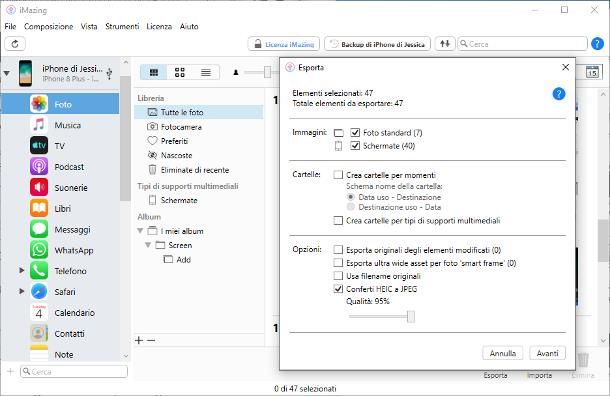Open the Calendario section
This screenshot has width=610, height=396.
point(60,313)
